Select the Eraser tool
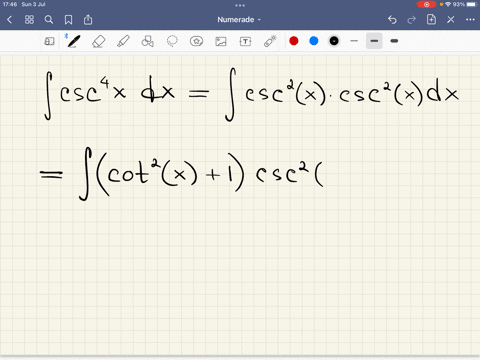Image resolution: width=480 pixels, height=360 pixels. point(98,41)
